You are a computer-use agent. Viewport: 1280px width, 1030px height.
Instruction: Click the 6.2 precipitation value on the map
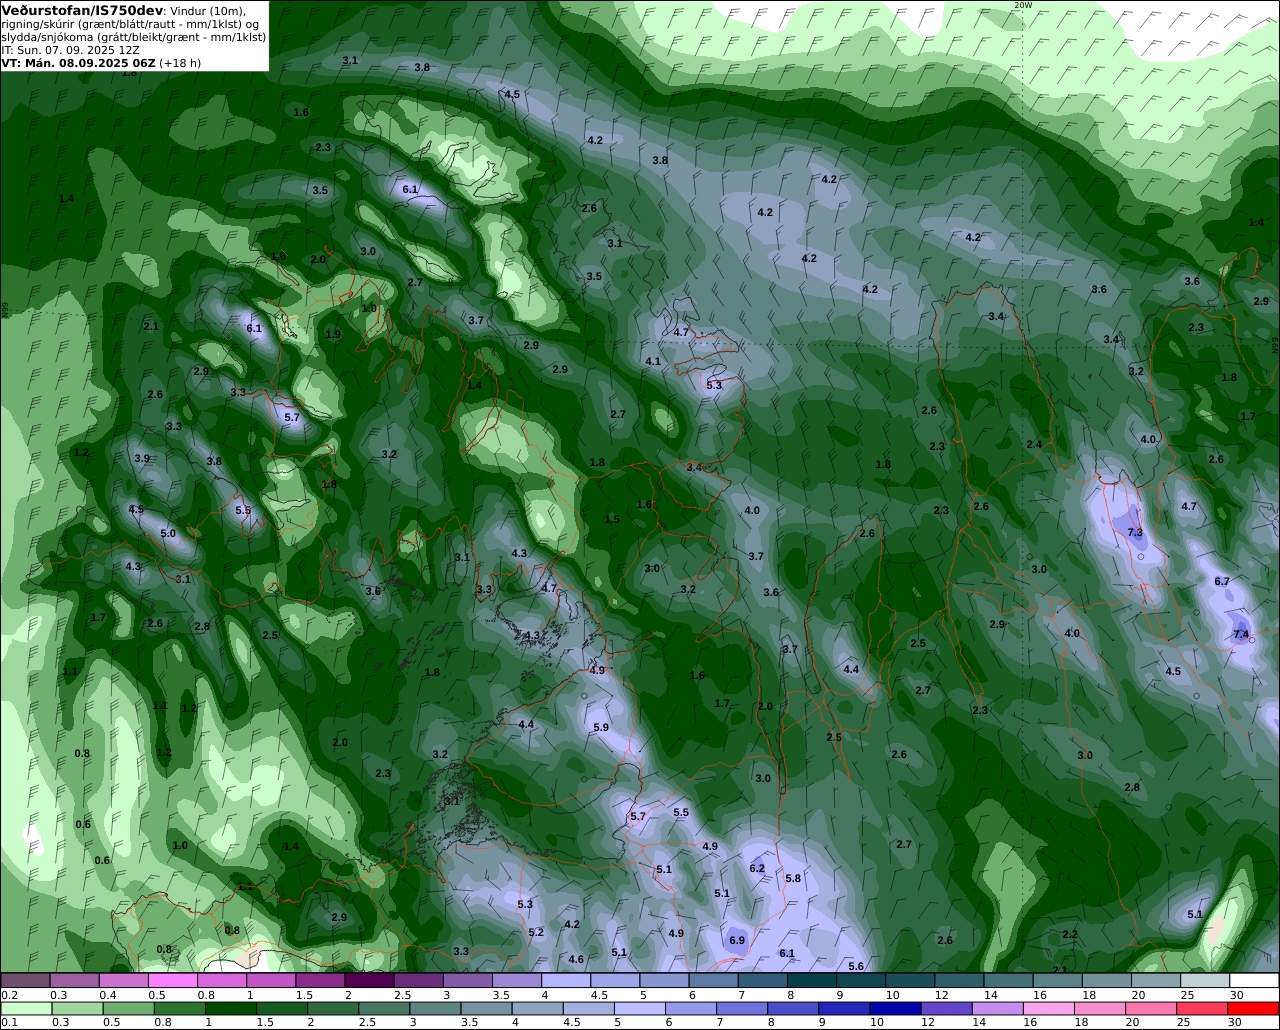pyautogui.click(x=757, y=868)
